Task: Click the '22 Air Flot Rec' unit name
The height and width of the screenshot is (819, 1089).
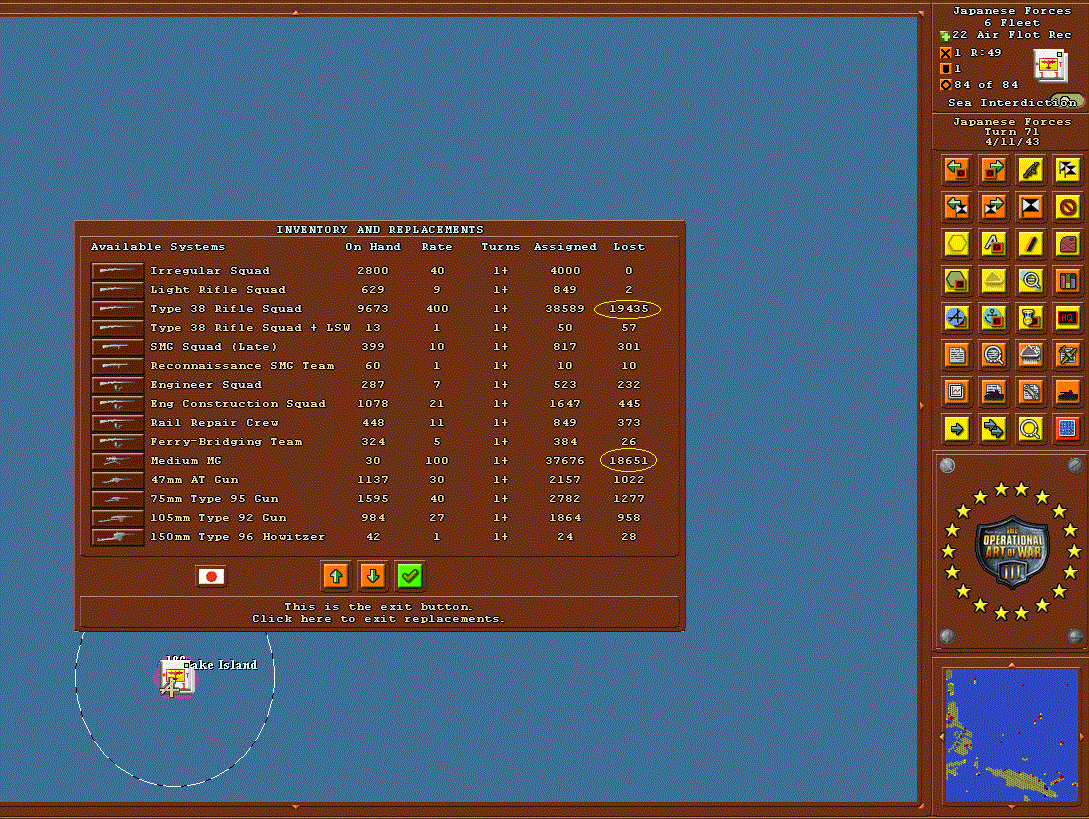Action: [x=1012, y=35]
